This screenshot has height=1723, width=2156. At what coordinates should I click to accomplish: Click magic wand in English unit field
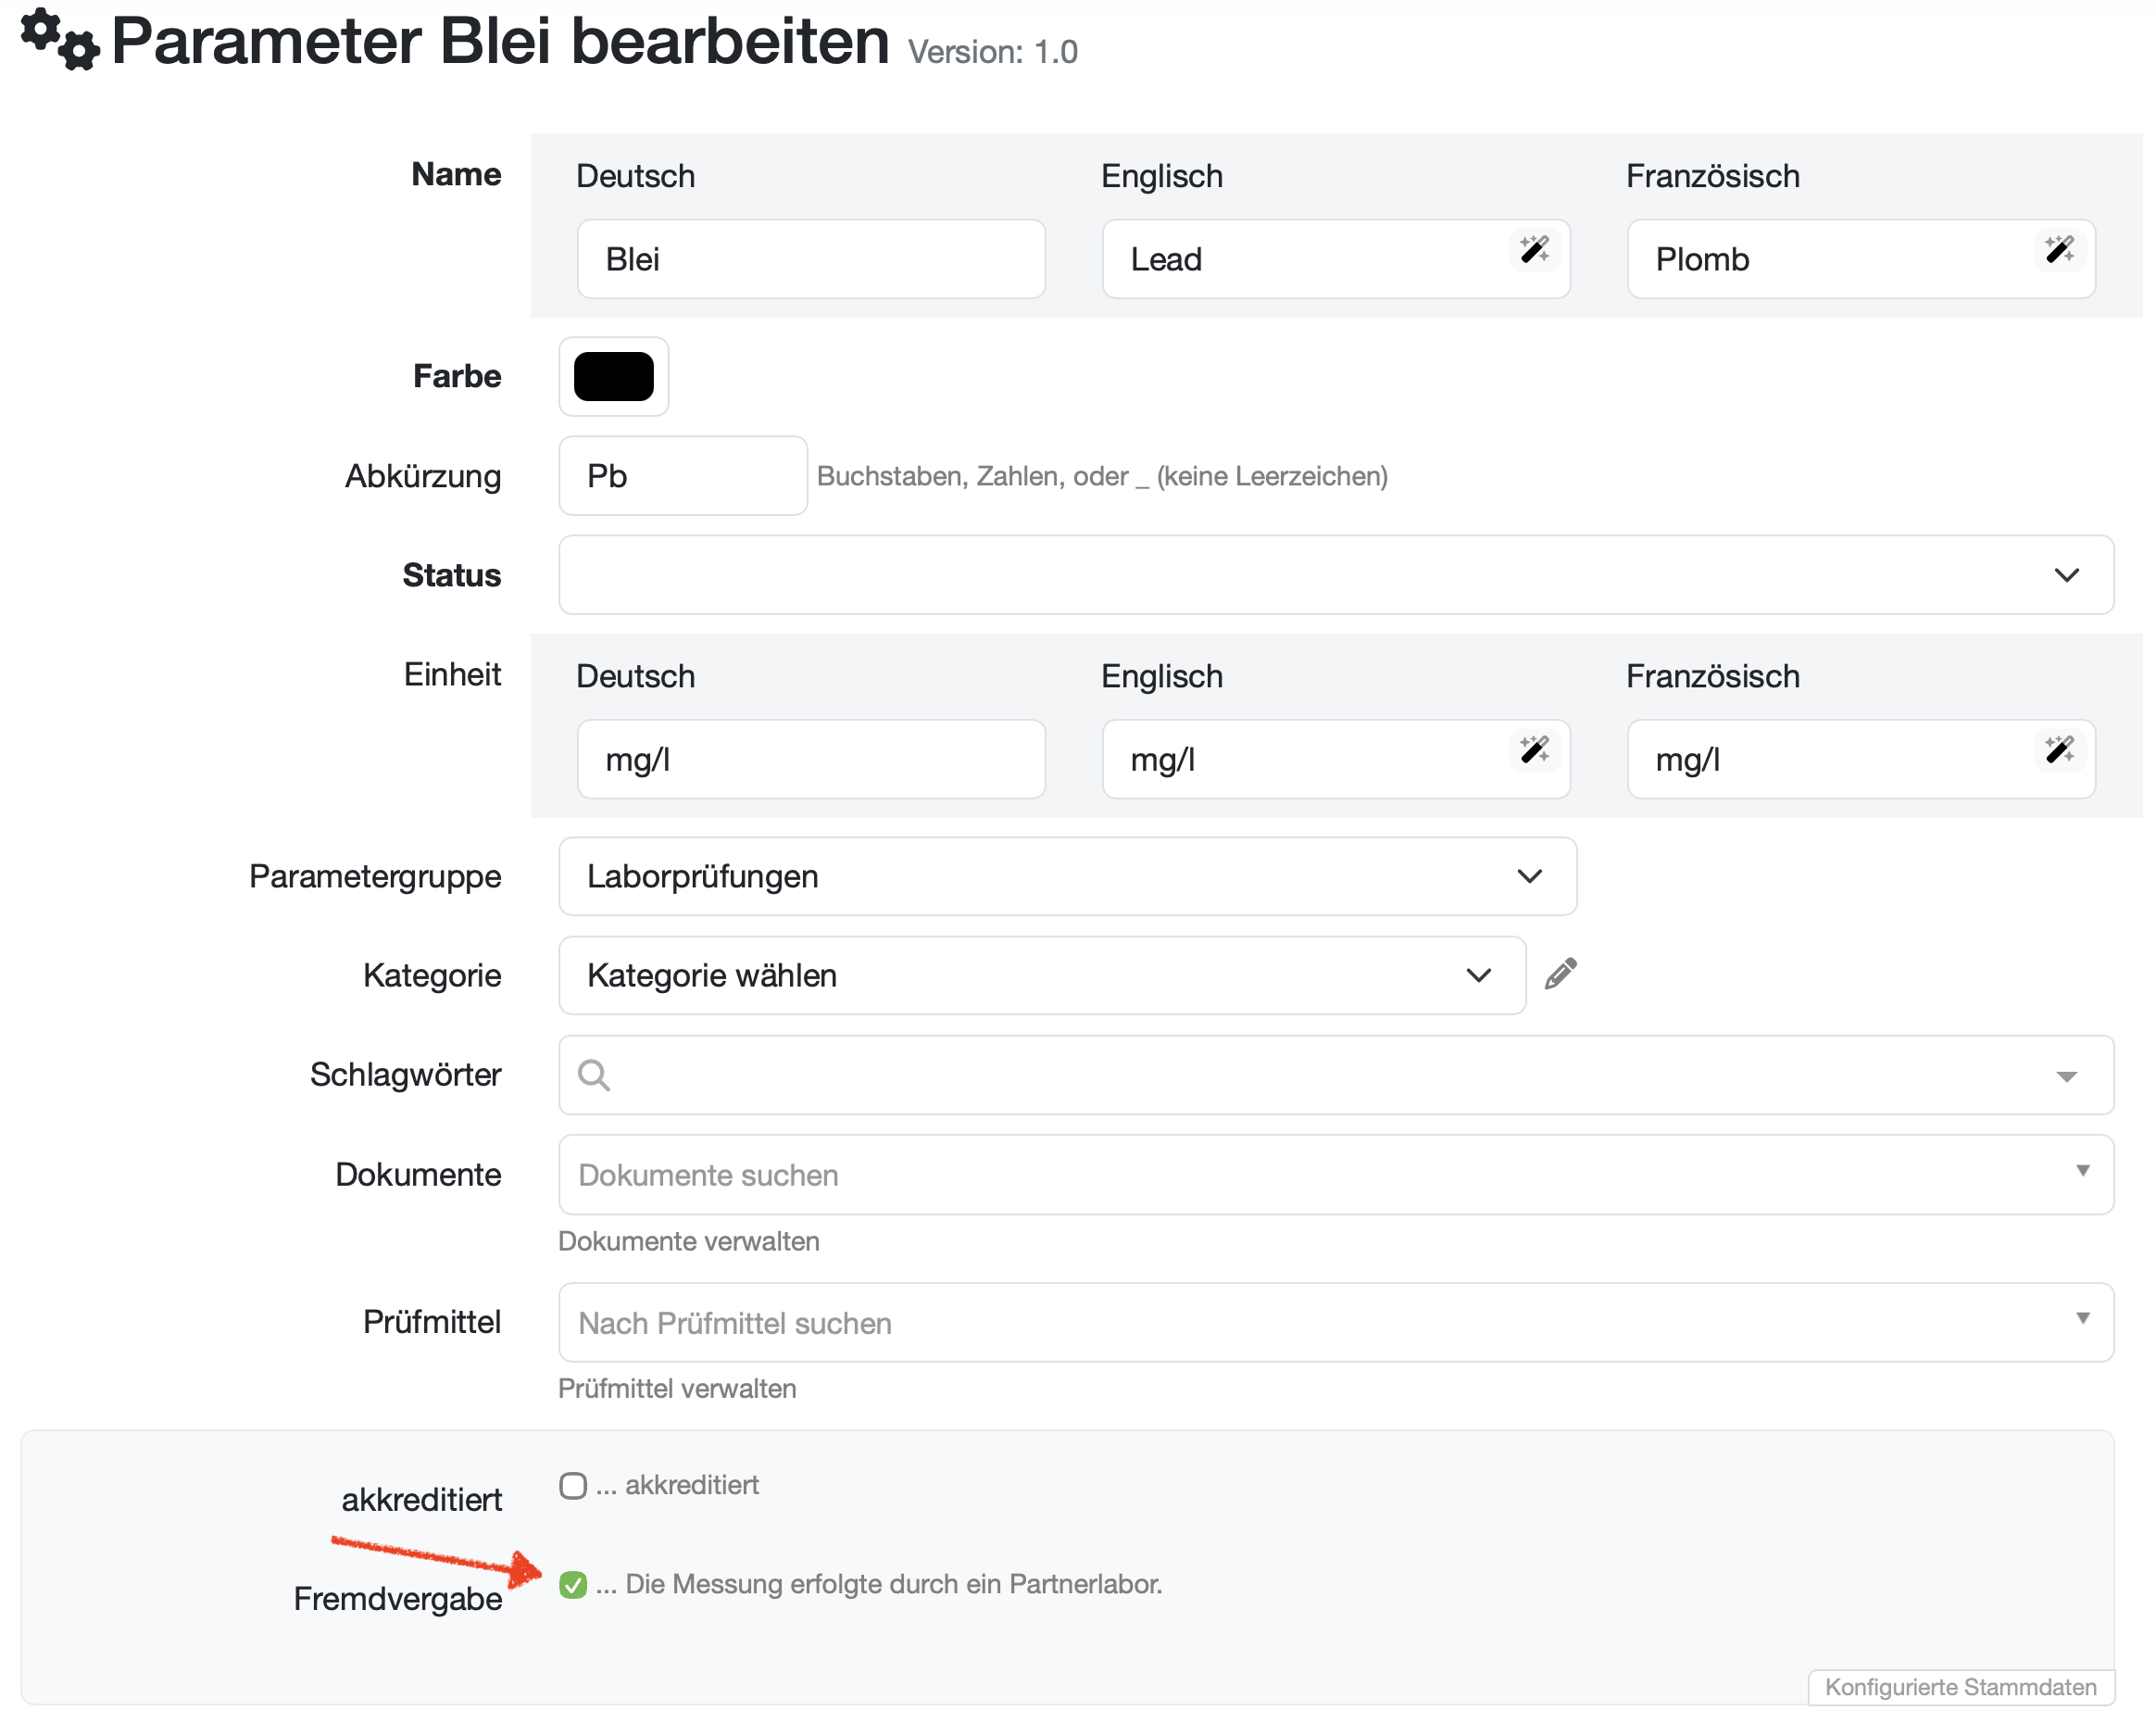tap(1534, 749)
